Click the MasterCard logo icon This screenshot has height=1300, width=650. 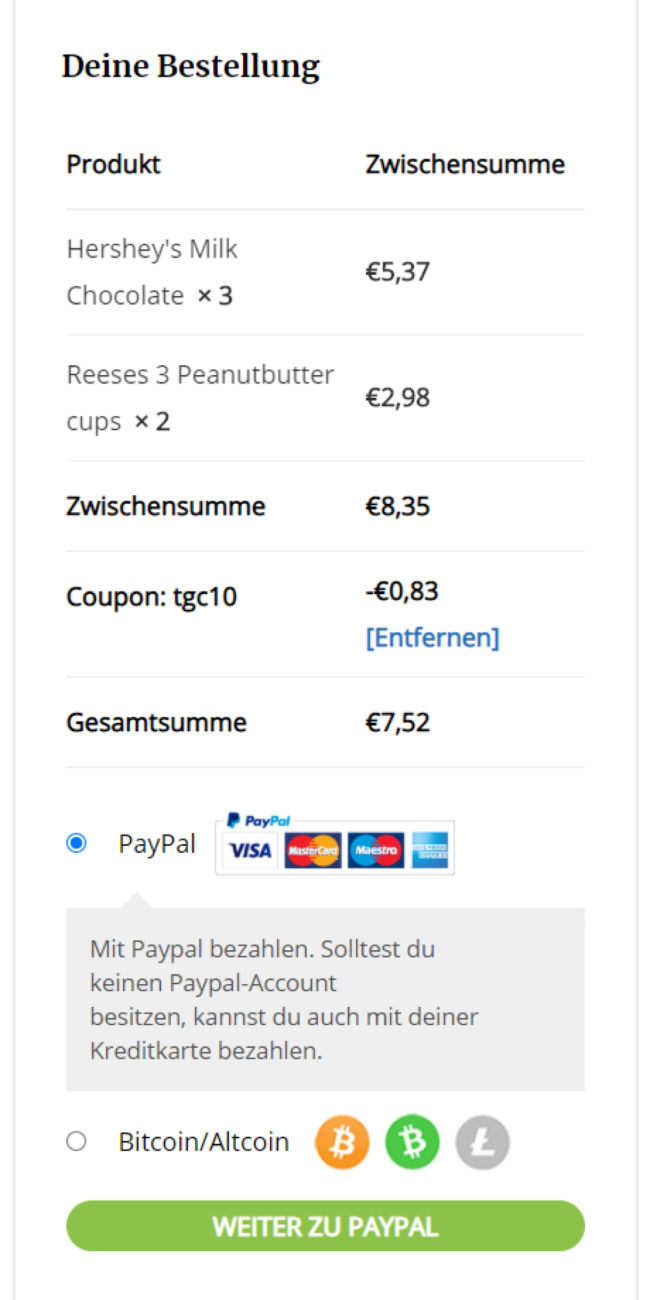tap(313, 850)
